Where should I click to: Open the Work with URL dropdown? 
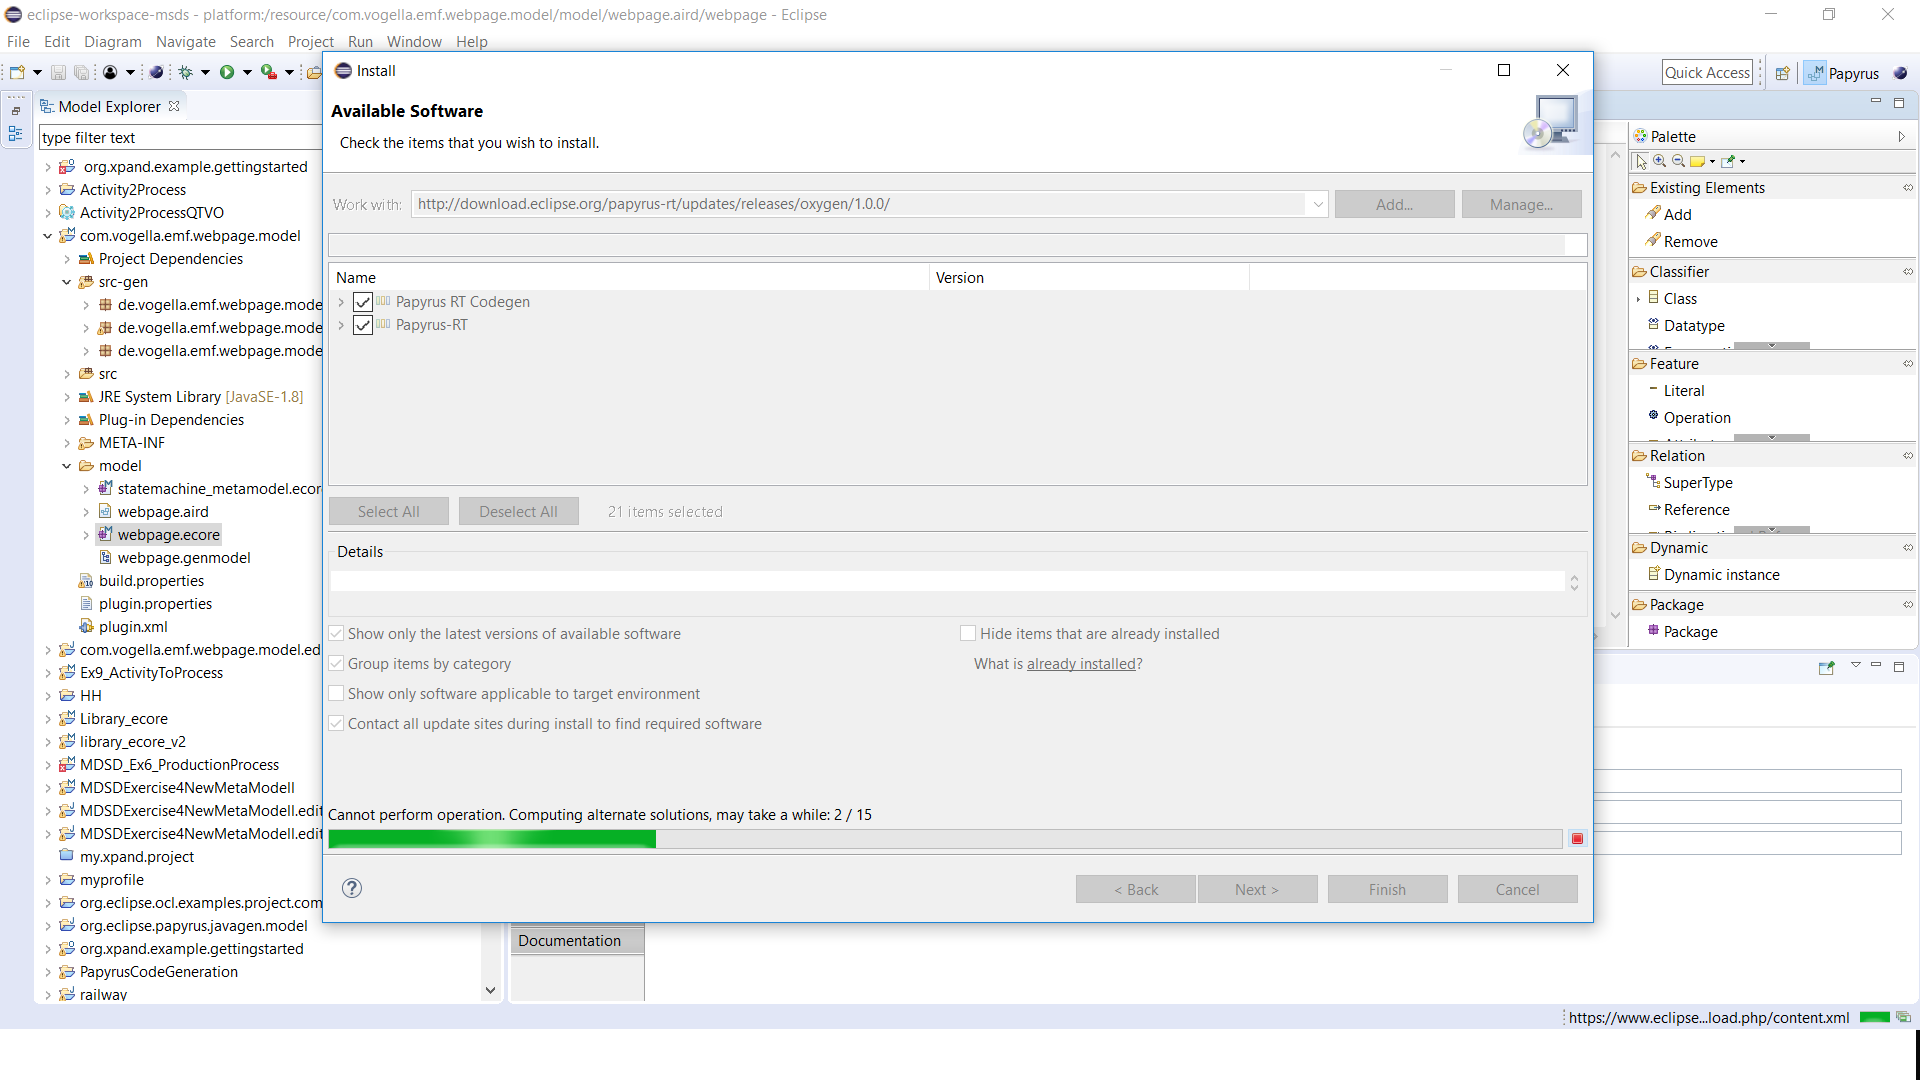(1317, 204)
